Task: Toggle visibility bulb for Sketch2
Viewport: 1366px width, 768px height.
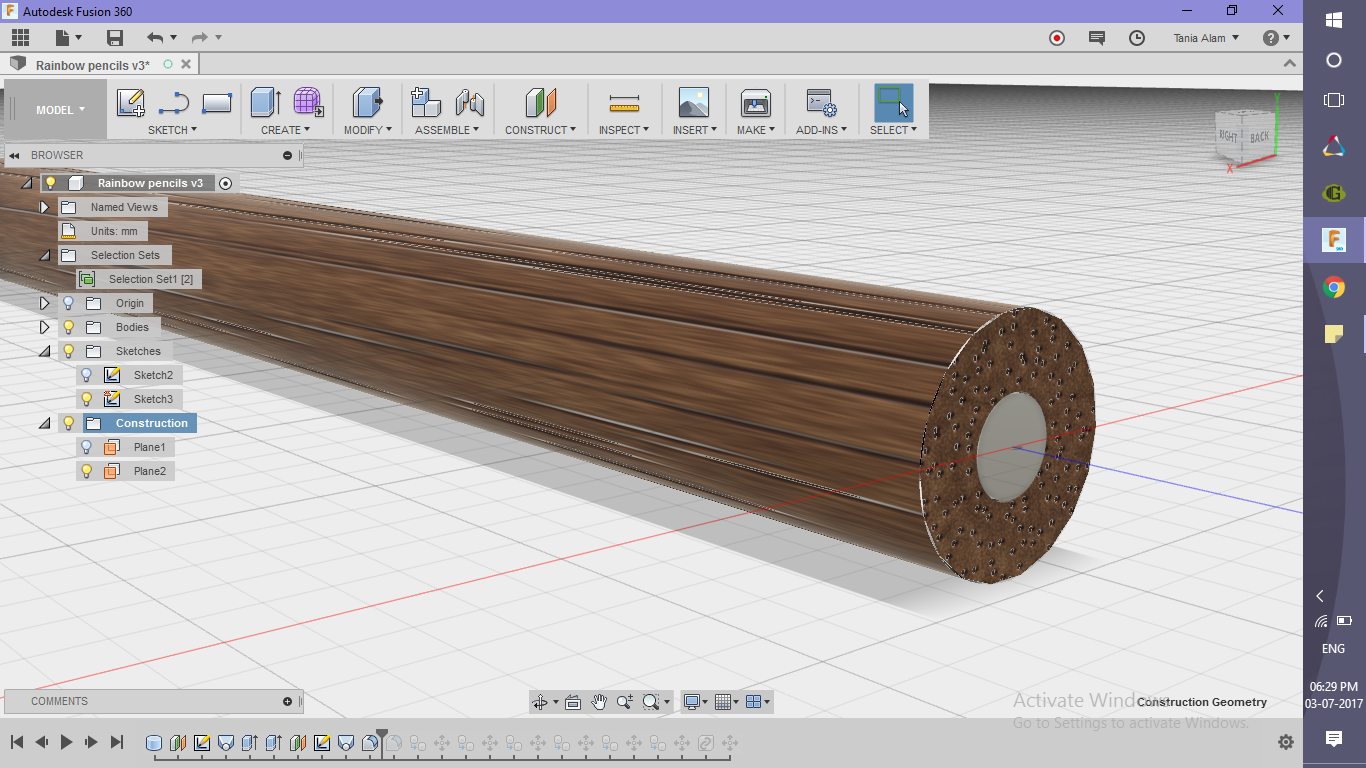Action: click(86, 375)
